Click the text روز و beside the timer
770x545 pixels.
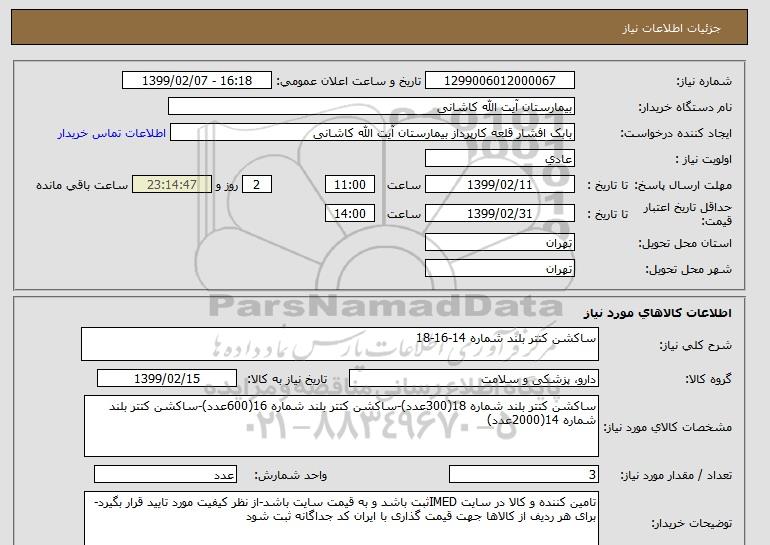point(226,185)
